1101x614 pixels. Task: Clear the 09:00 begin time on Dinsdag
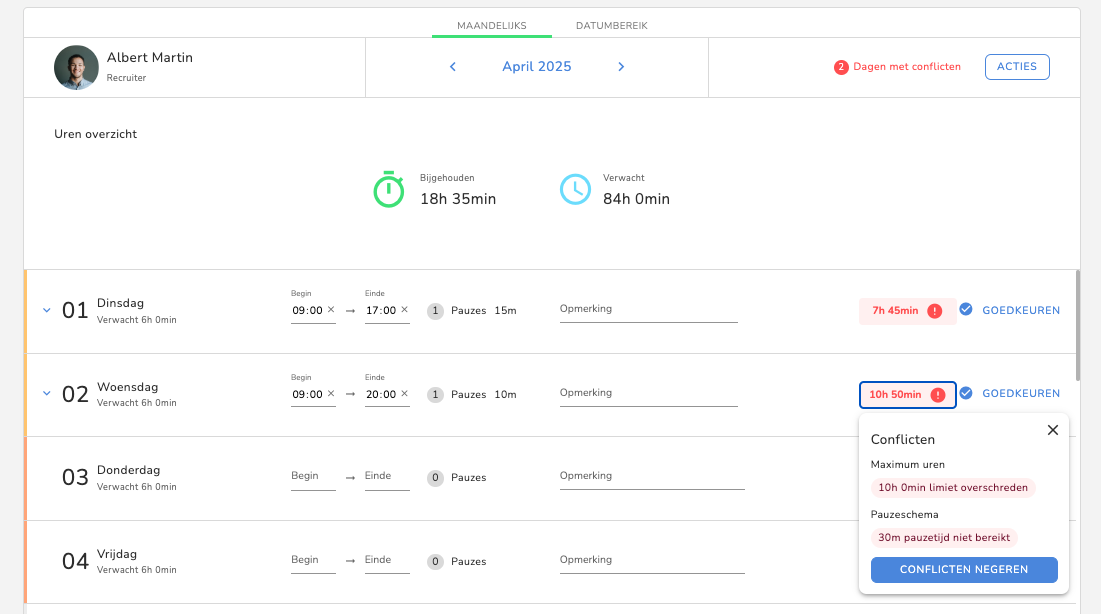pyautogui.click(x=331, y=310)
